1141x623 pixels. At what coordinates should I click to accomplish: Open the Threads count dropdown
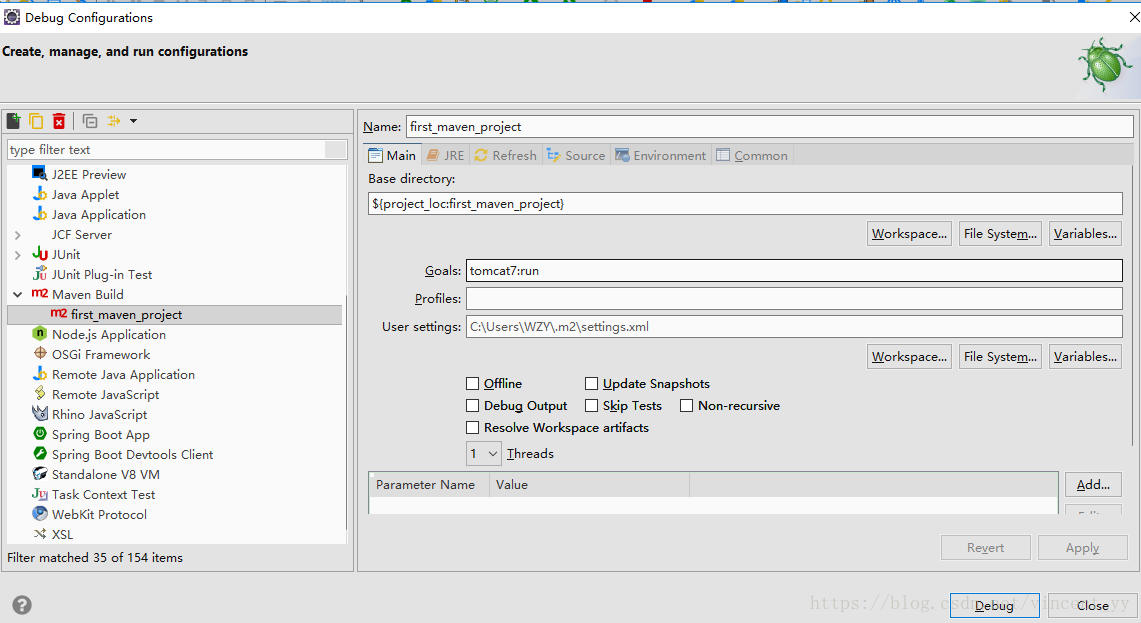(x=484, y=453)
